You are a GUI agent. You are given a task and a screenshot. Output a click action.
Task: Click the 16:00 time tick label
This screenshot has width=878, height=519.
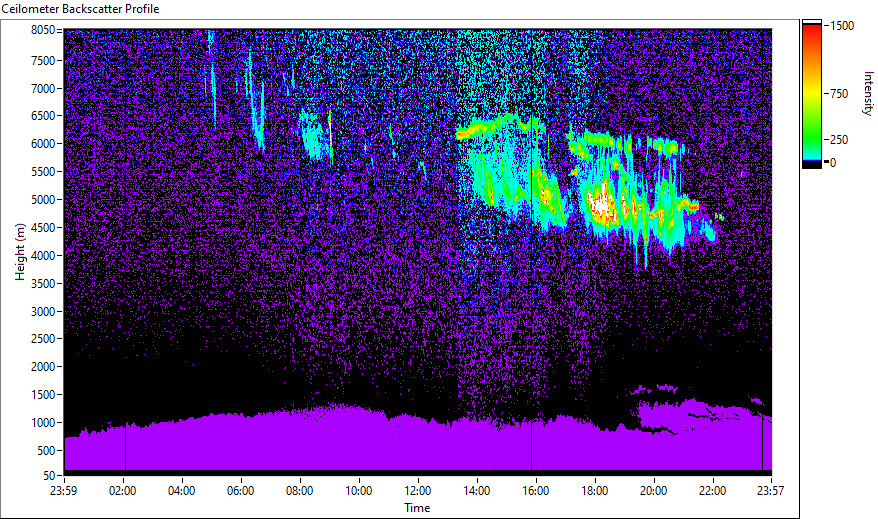[536, 491]
